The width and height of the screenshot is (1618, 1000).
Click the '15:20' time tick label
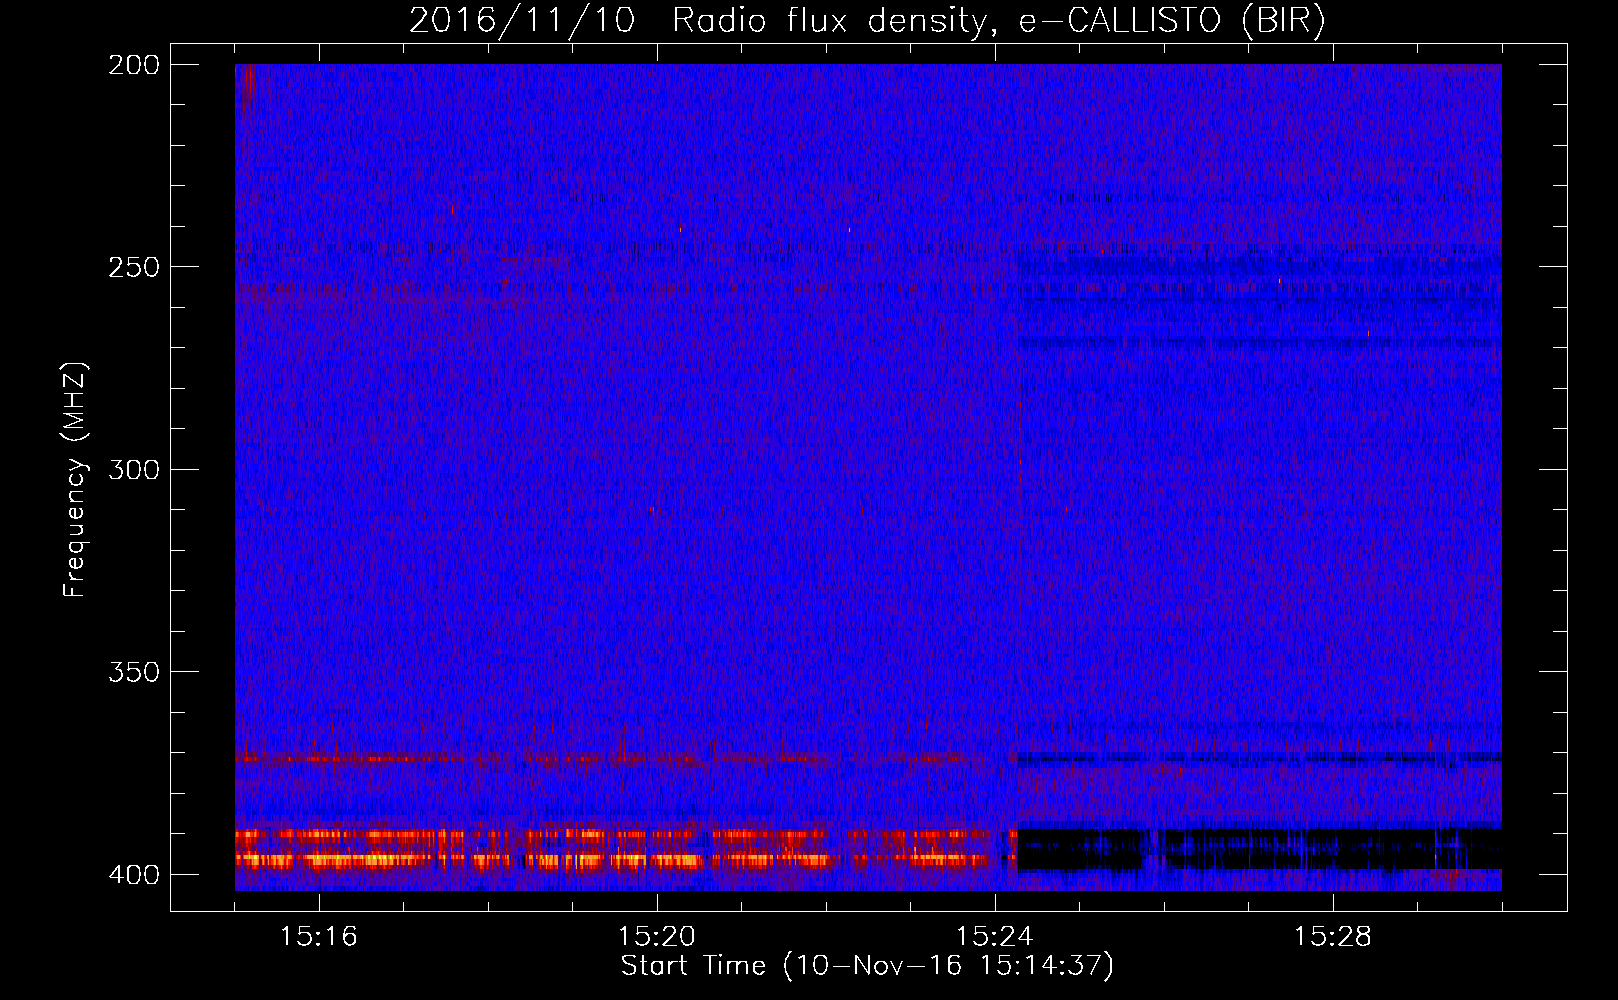(657, 937)
